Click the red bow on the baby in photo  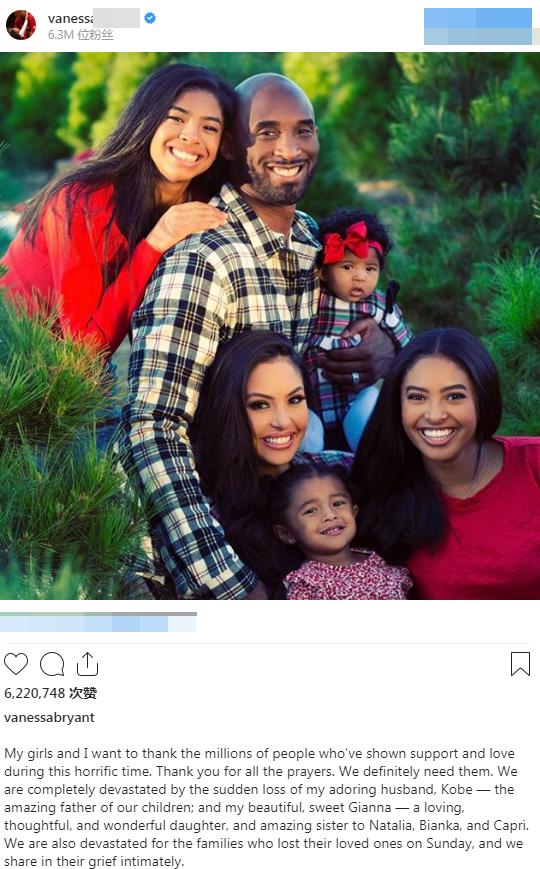click(x=351, y=243)
